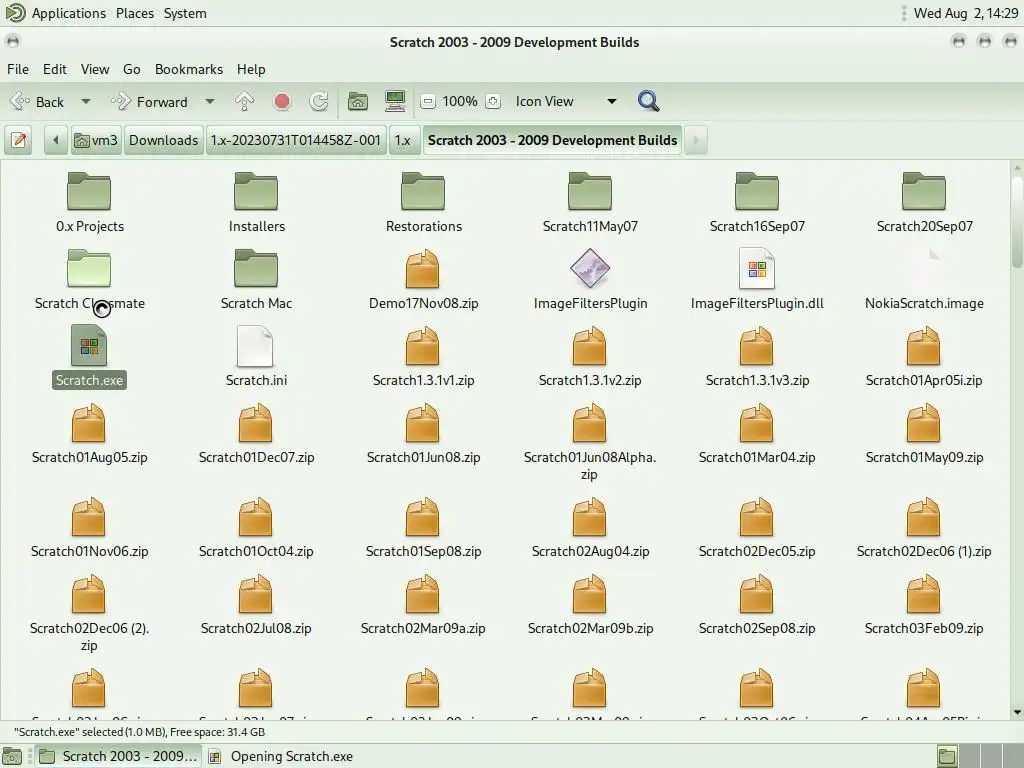
Task: Jump to 1.x-20230731T014458Z-001 path segment
Action: point(295,140)
